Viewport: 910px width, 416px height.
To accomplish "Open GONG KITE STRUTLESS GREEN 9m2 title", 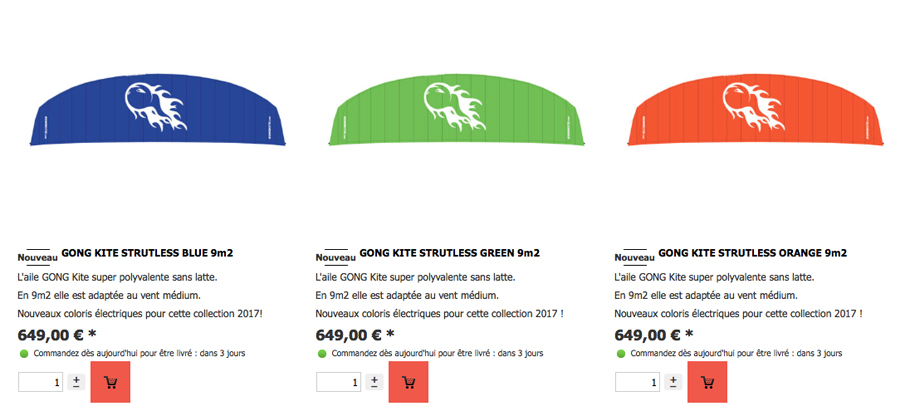I will tap(450, 253).
